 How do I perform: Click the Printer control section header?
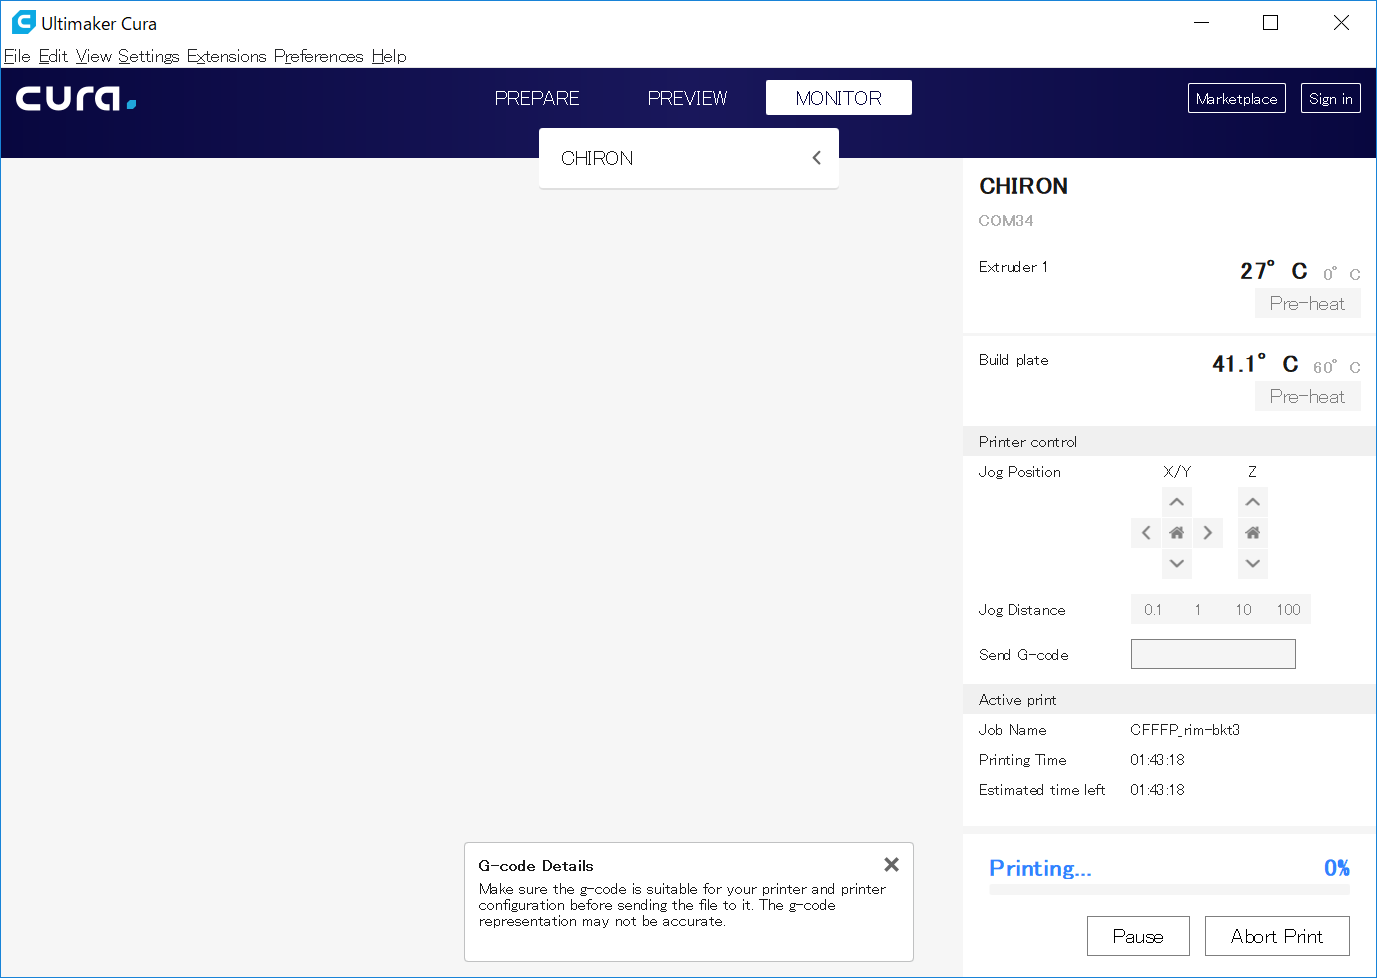point(1170,442)
